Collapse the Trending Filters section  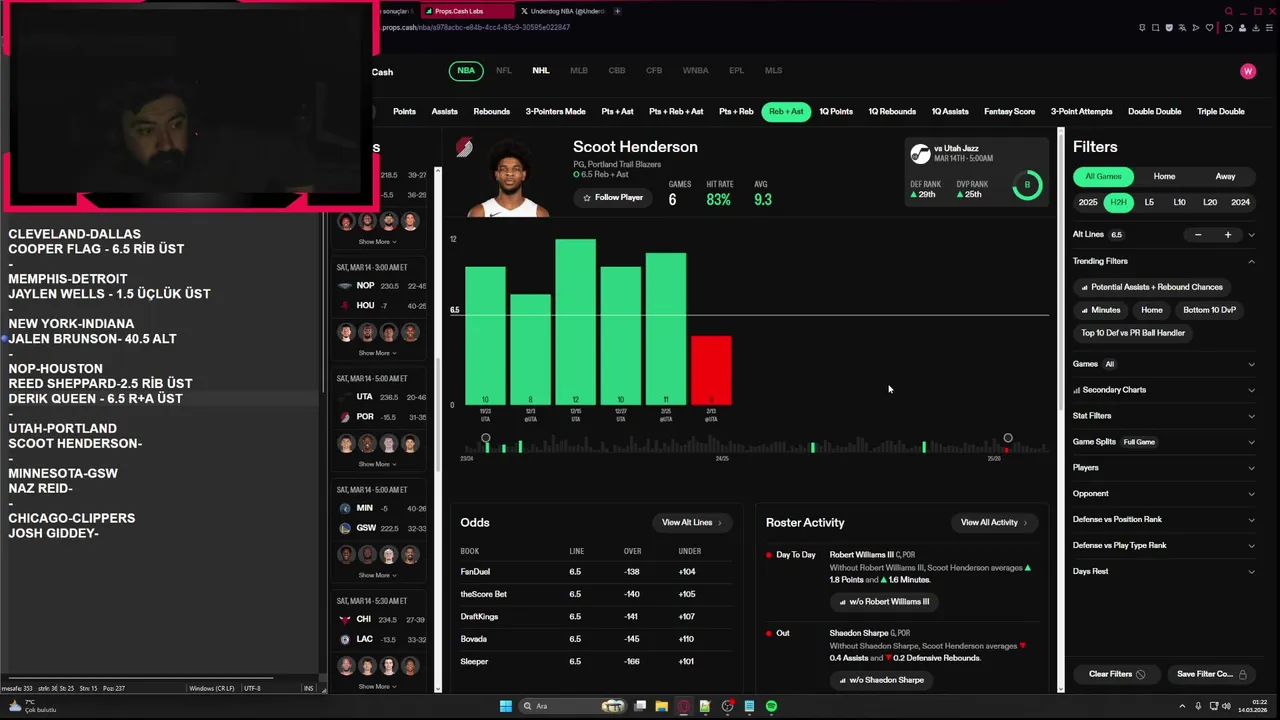tap(1251, 261)
